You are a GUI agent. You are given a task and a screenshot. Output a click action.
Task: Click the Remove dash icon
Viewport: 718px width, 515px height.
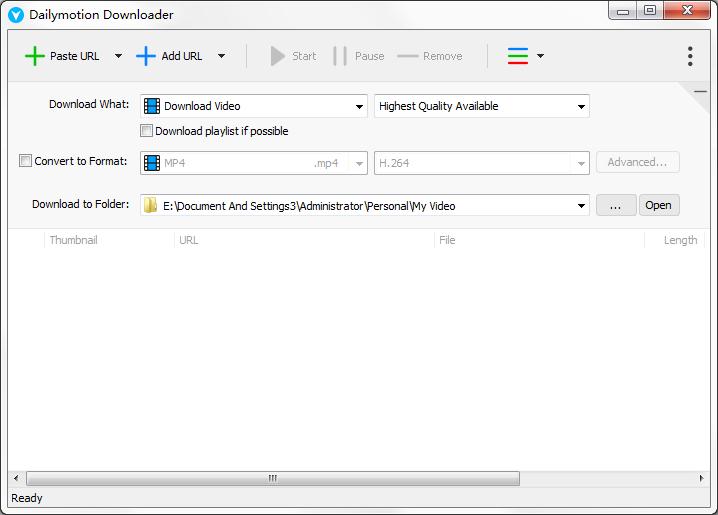point(407,56)
